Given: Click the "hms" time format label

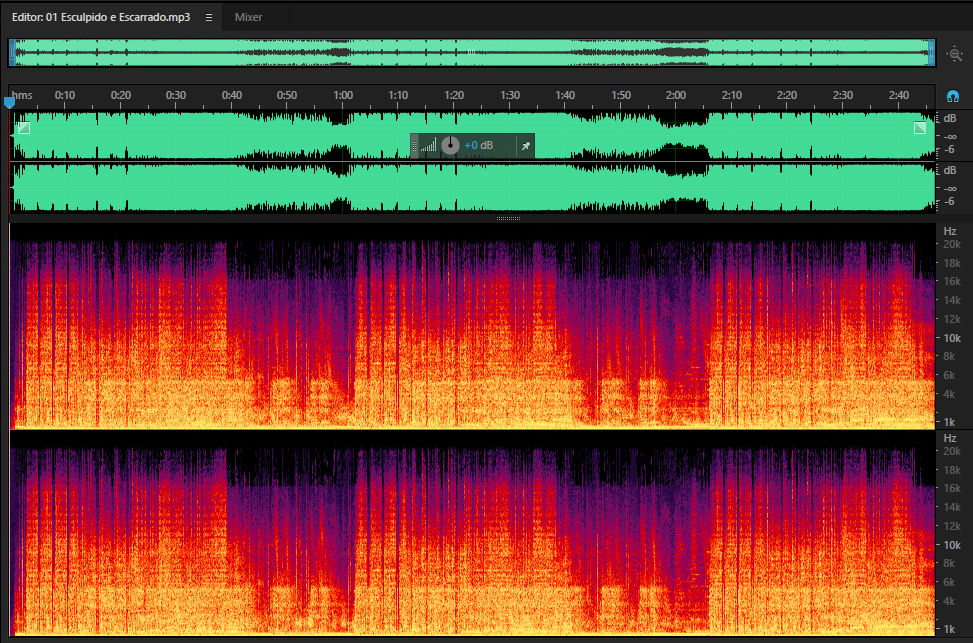Looking at the screenshot, I should 22,96.
